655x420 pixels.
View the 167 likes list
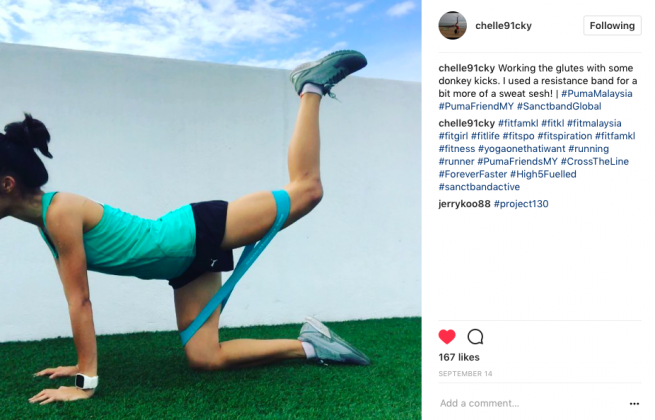(x=459, y=357)
